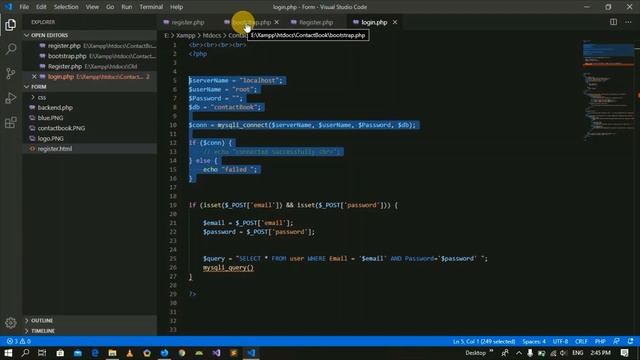Open the Search view in activity bar

(x=11, y=49)
